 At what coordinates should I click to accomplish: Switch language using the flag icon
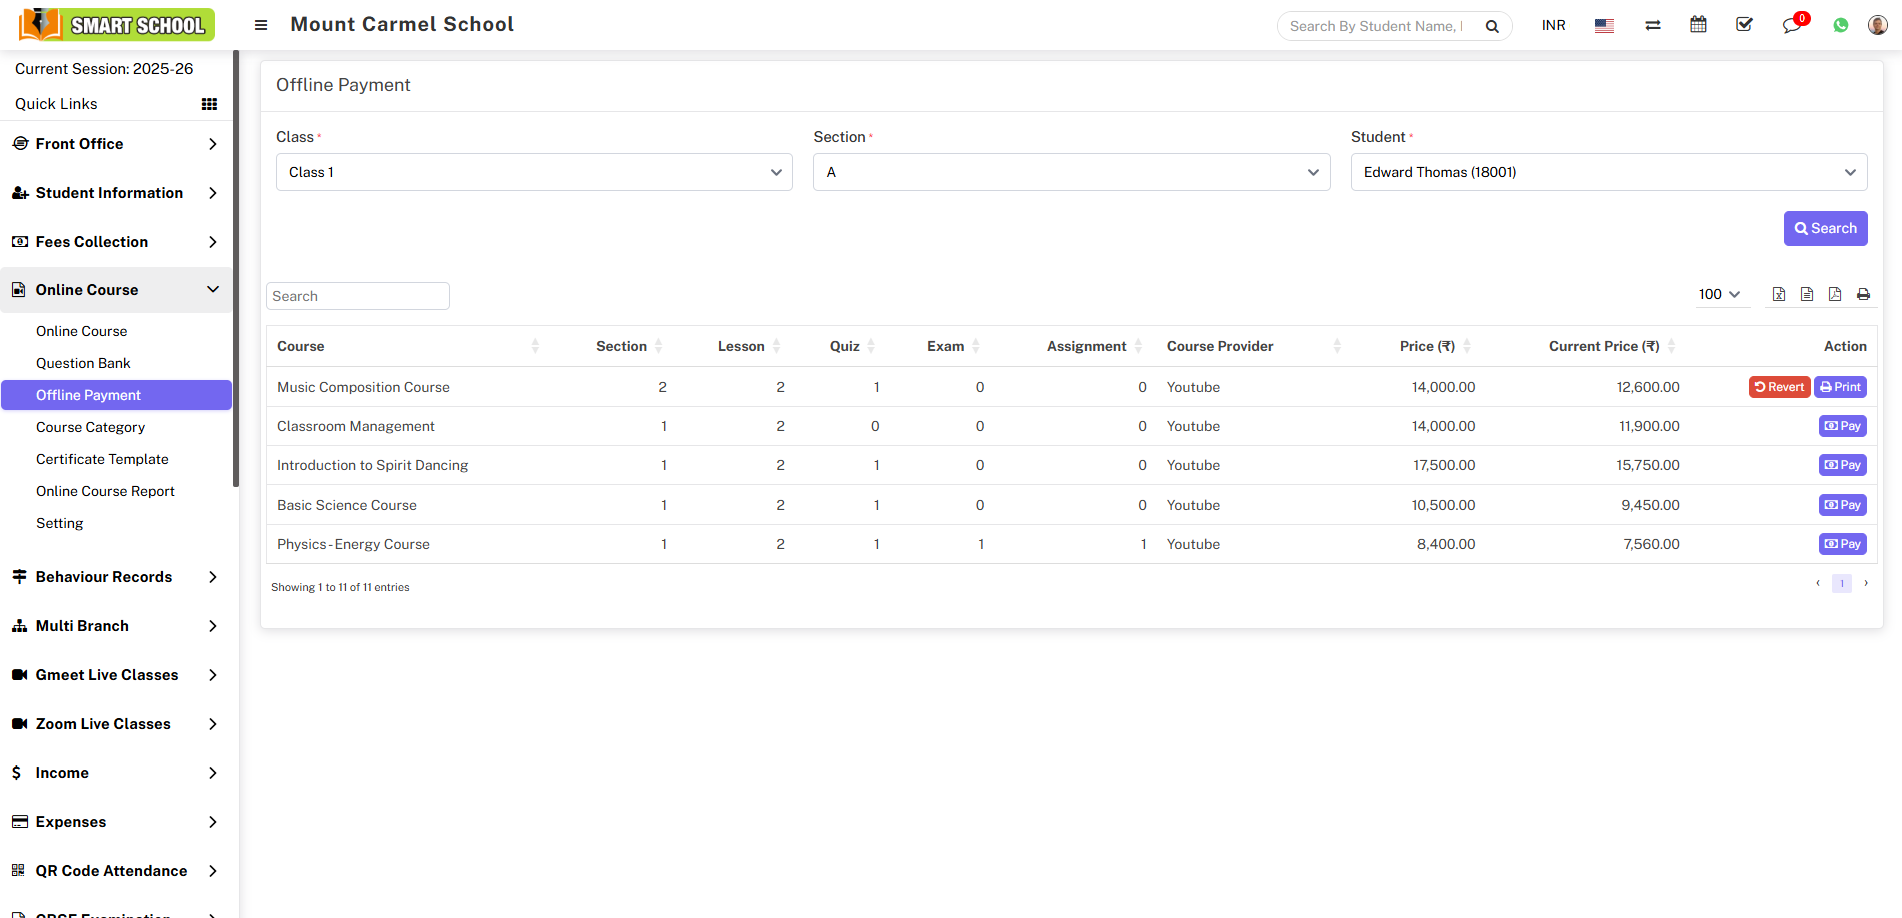click(1604, 25)
